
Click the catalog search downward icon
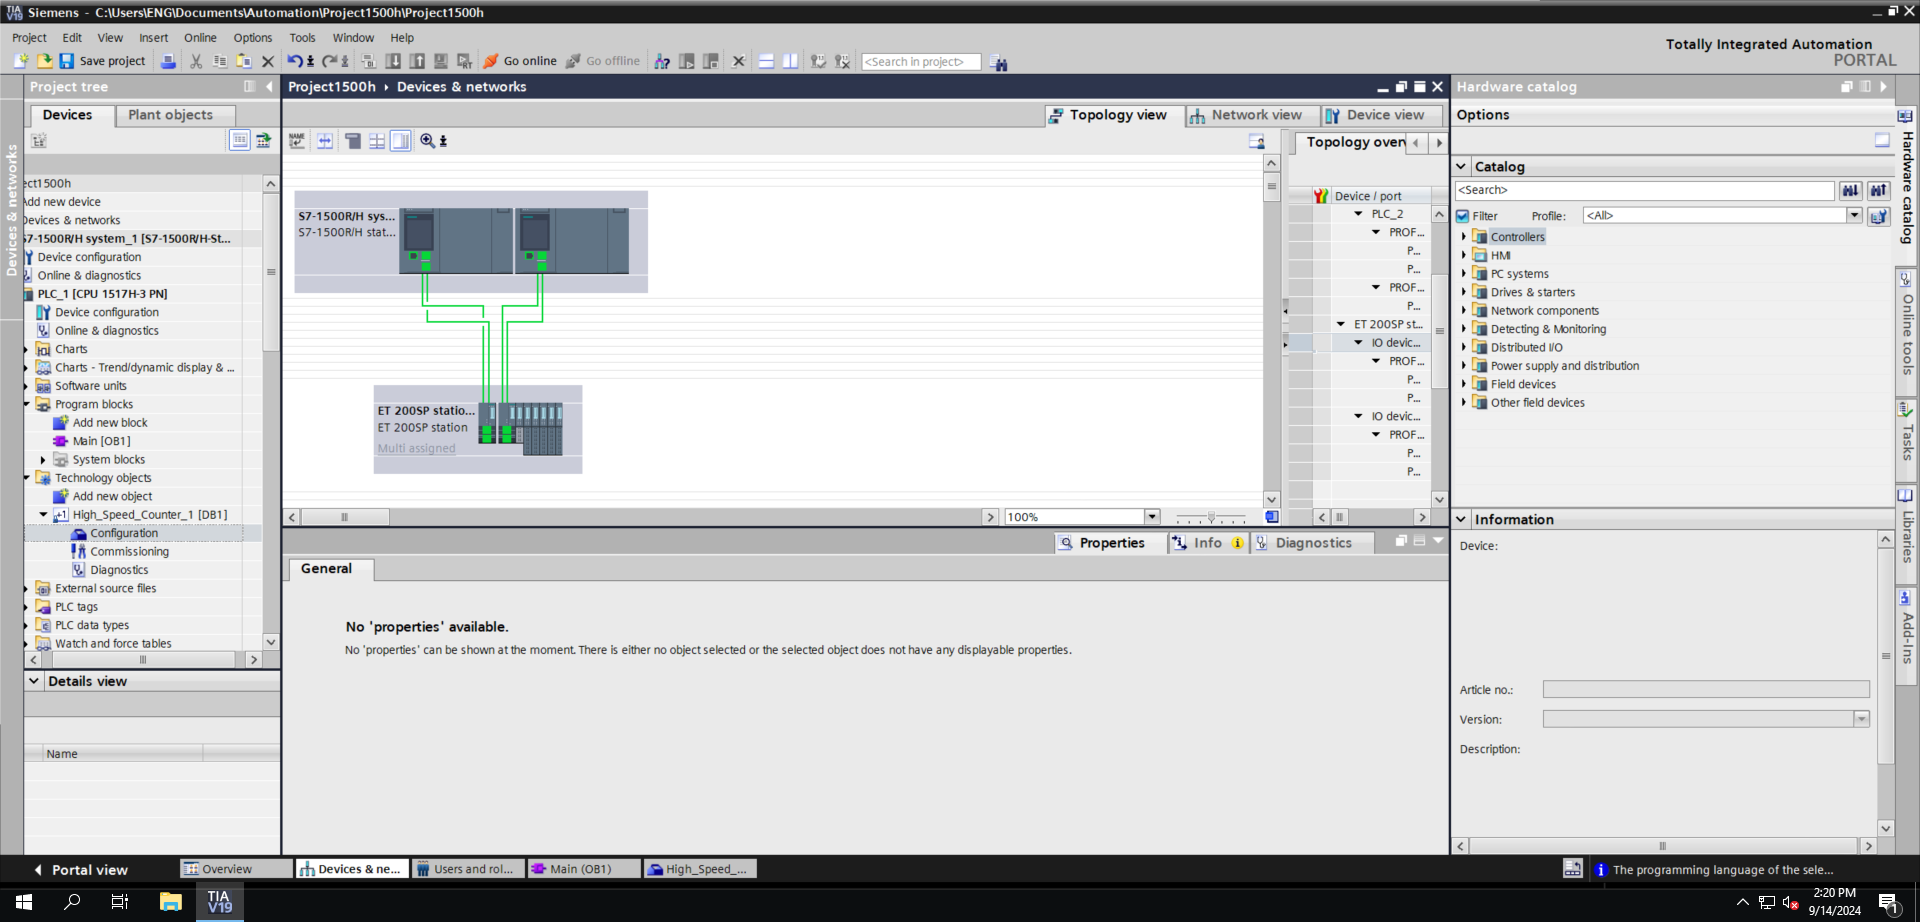click(x=1850, y=190)
